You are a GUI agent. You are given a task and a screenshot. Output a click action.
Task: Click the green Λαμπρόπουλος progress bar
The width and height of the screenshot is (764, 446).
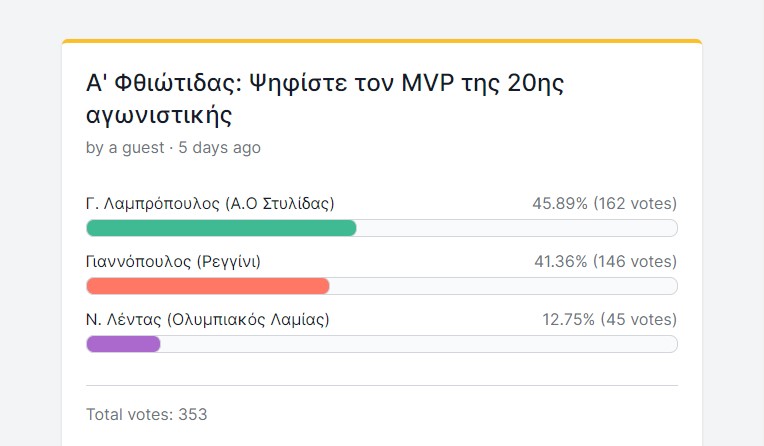(221, 228)
